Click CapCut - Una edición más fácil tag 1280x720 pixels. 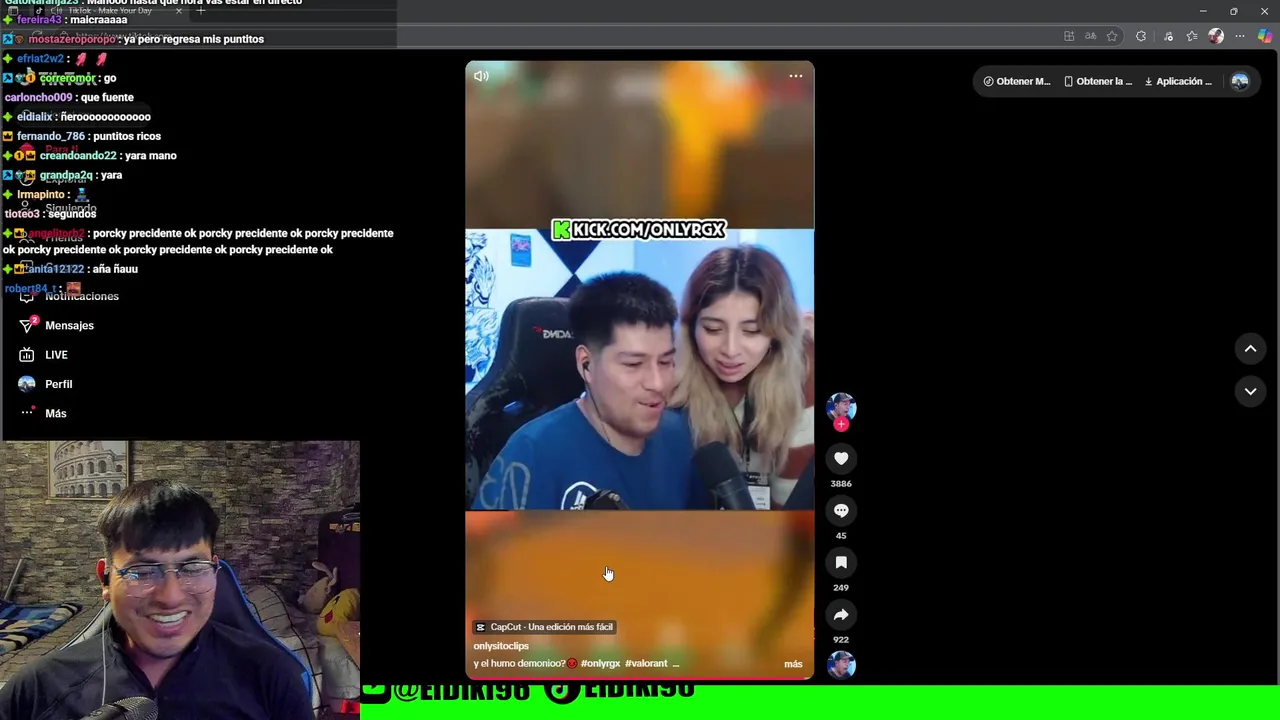544,627
